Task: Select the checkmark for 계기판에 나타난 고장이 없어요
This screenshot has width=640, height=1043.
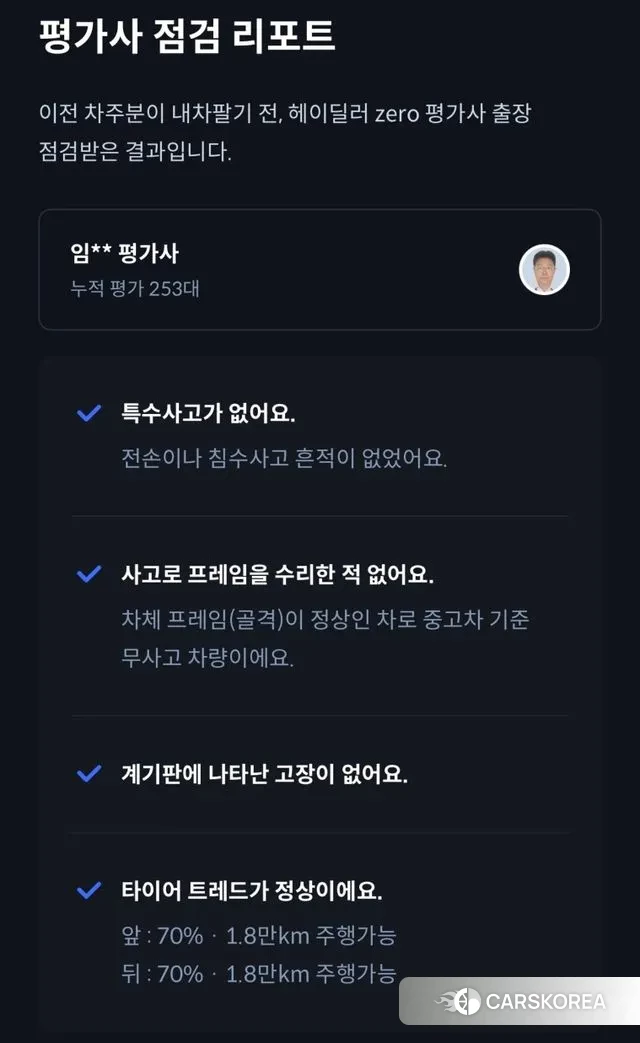Action: tap(90, 773)
